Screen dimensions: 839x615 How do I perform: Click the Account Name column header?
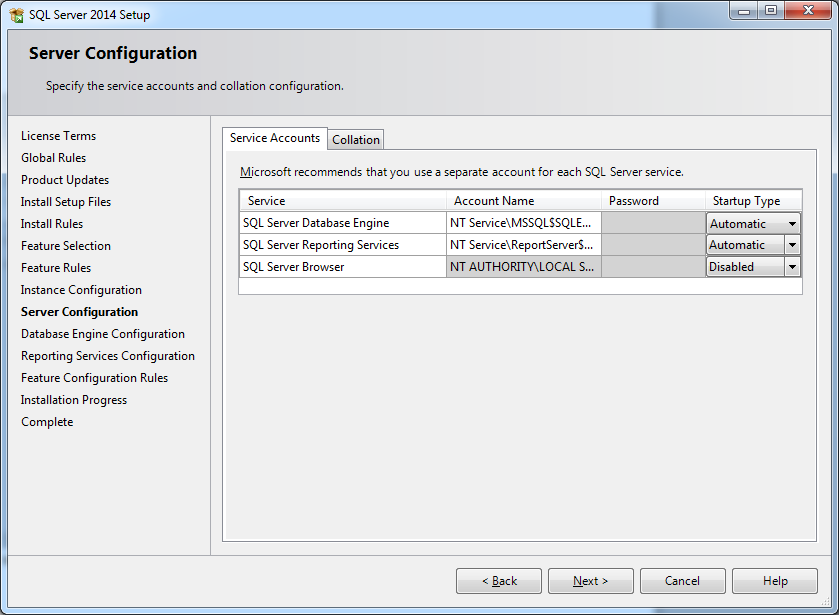coord(524,201)
